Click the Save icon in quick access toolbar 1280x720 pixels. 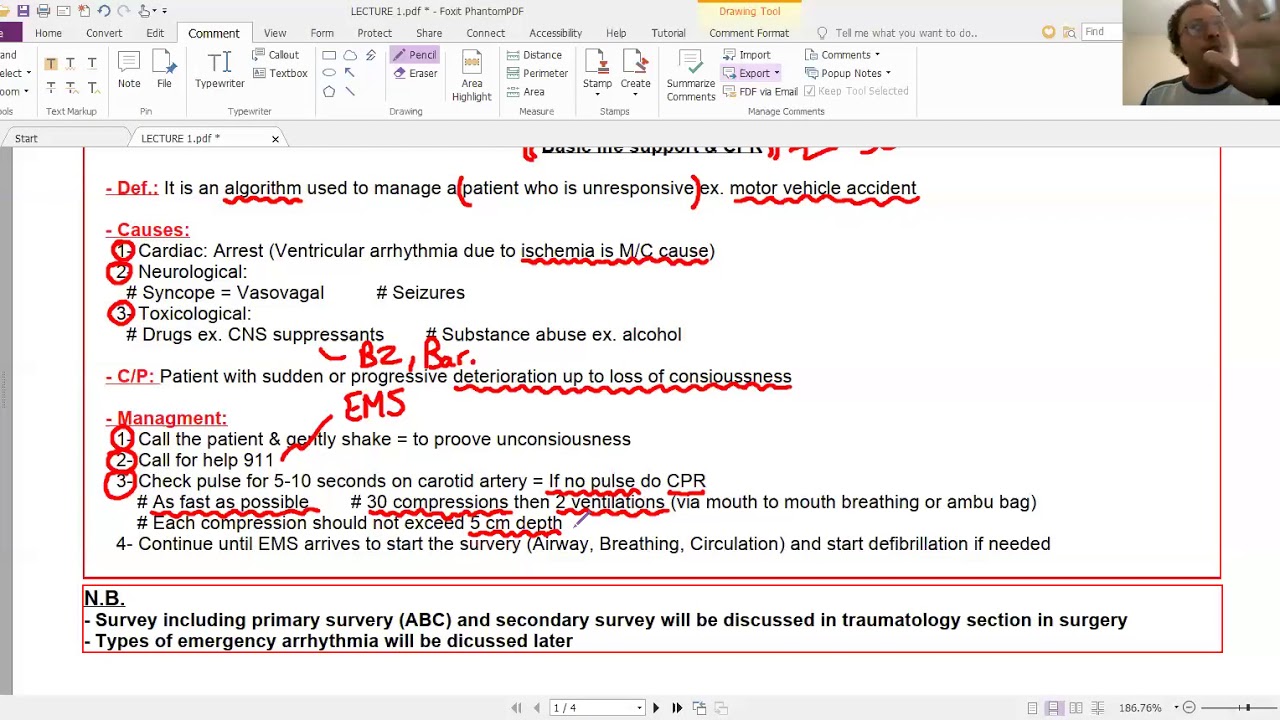[x=23, y=11]
